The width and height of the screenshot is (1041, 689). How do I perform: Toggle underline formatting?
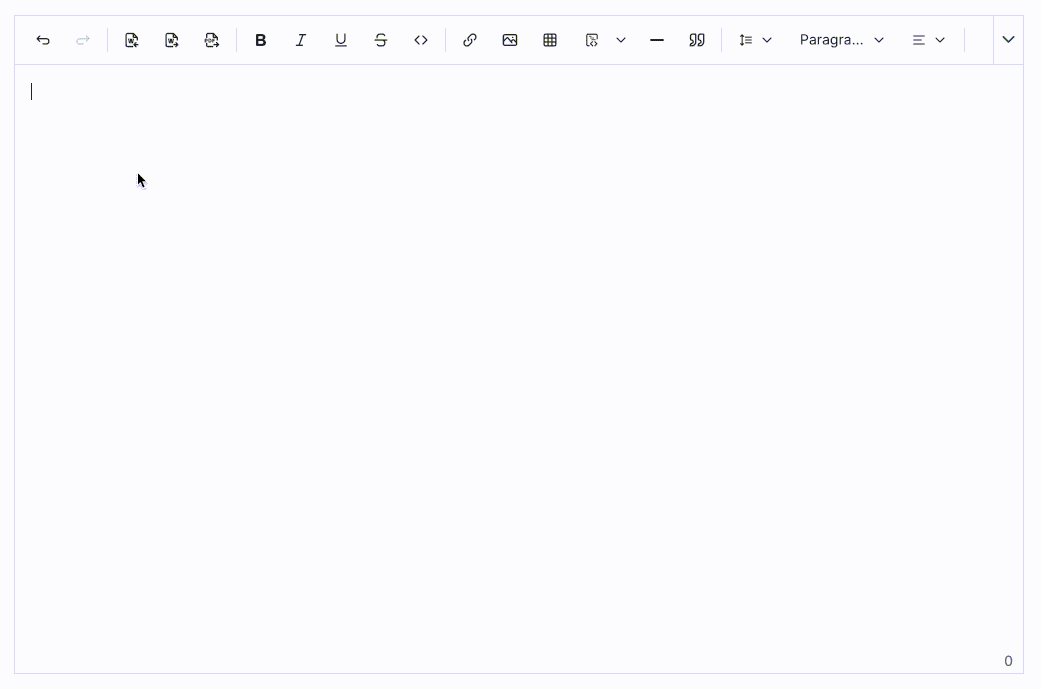340,40
